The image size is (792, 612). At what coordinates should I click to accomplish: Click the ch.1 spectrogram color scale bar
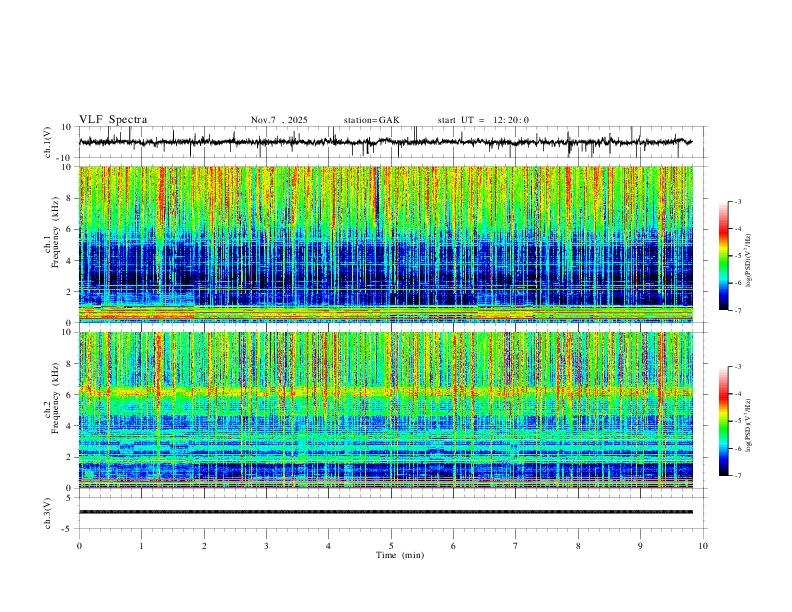tap(724, 256)
